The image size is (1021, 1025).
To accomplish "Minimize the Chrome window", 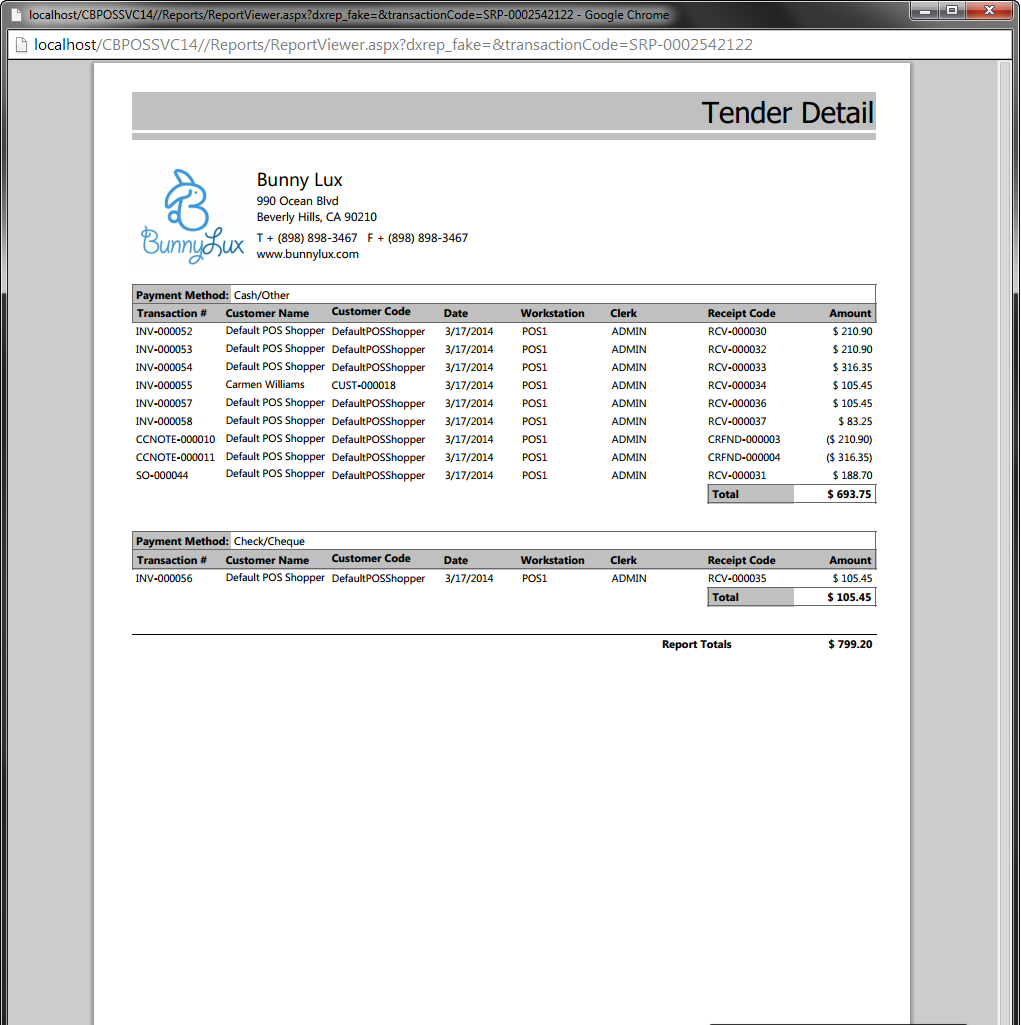I will (925, 10).
